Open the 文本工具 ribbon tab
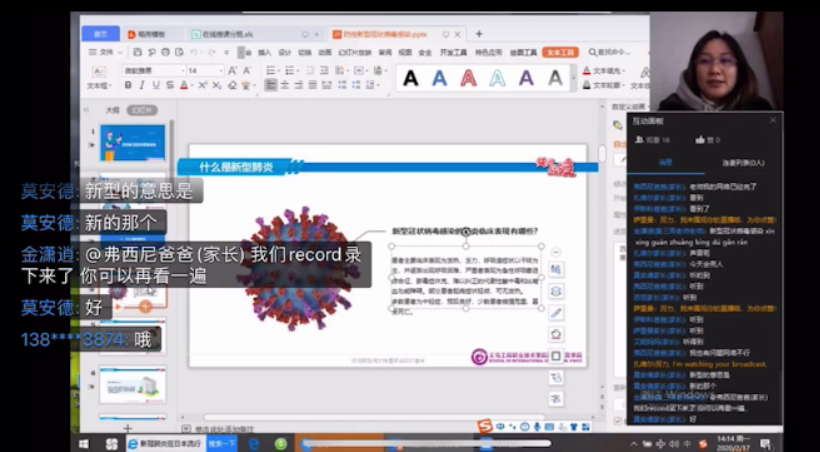Viewport: 820px width, 452px height. 560,52
